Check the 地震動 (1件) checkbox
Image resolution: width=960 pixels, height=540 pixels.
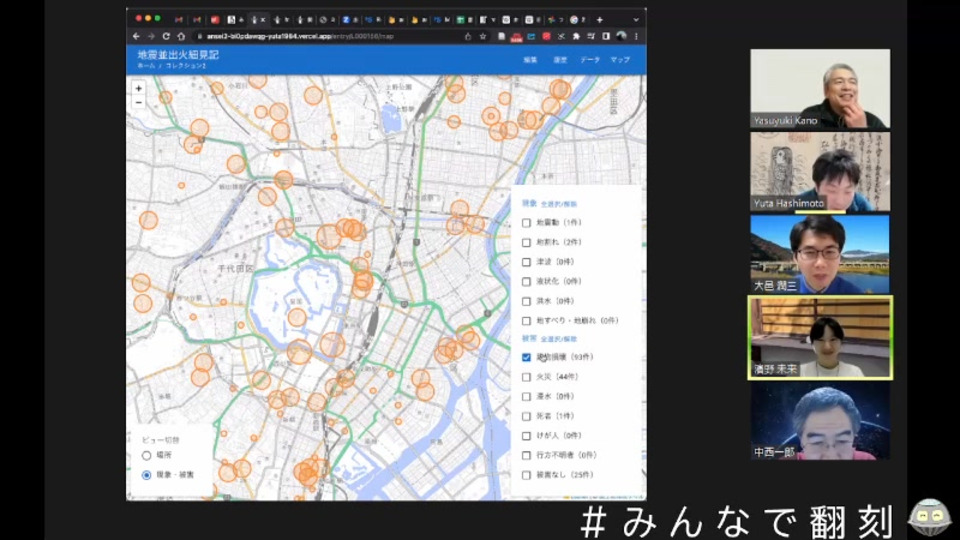click(526, 223)
